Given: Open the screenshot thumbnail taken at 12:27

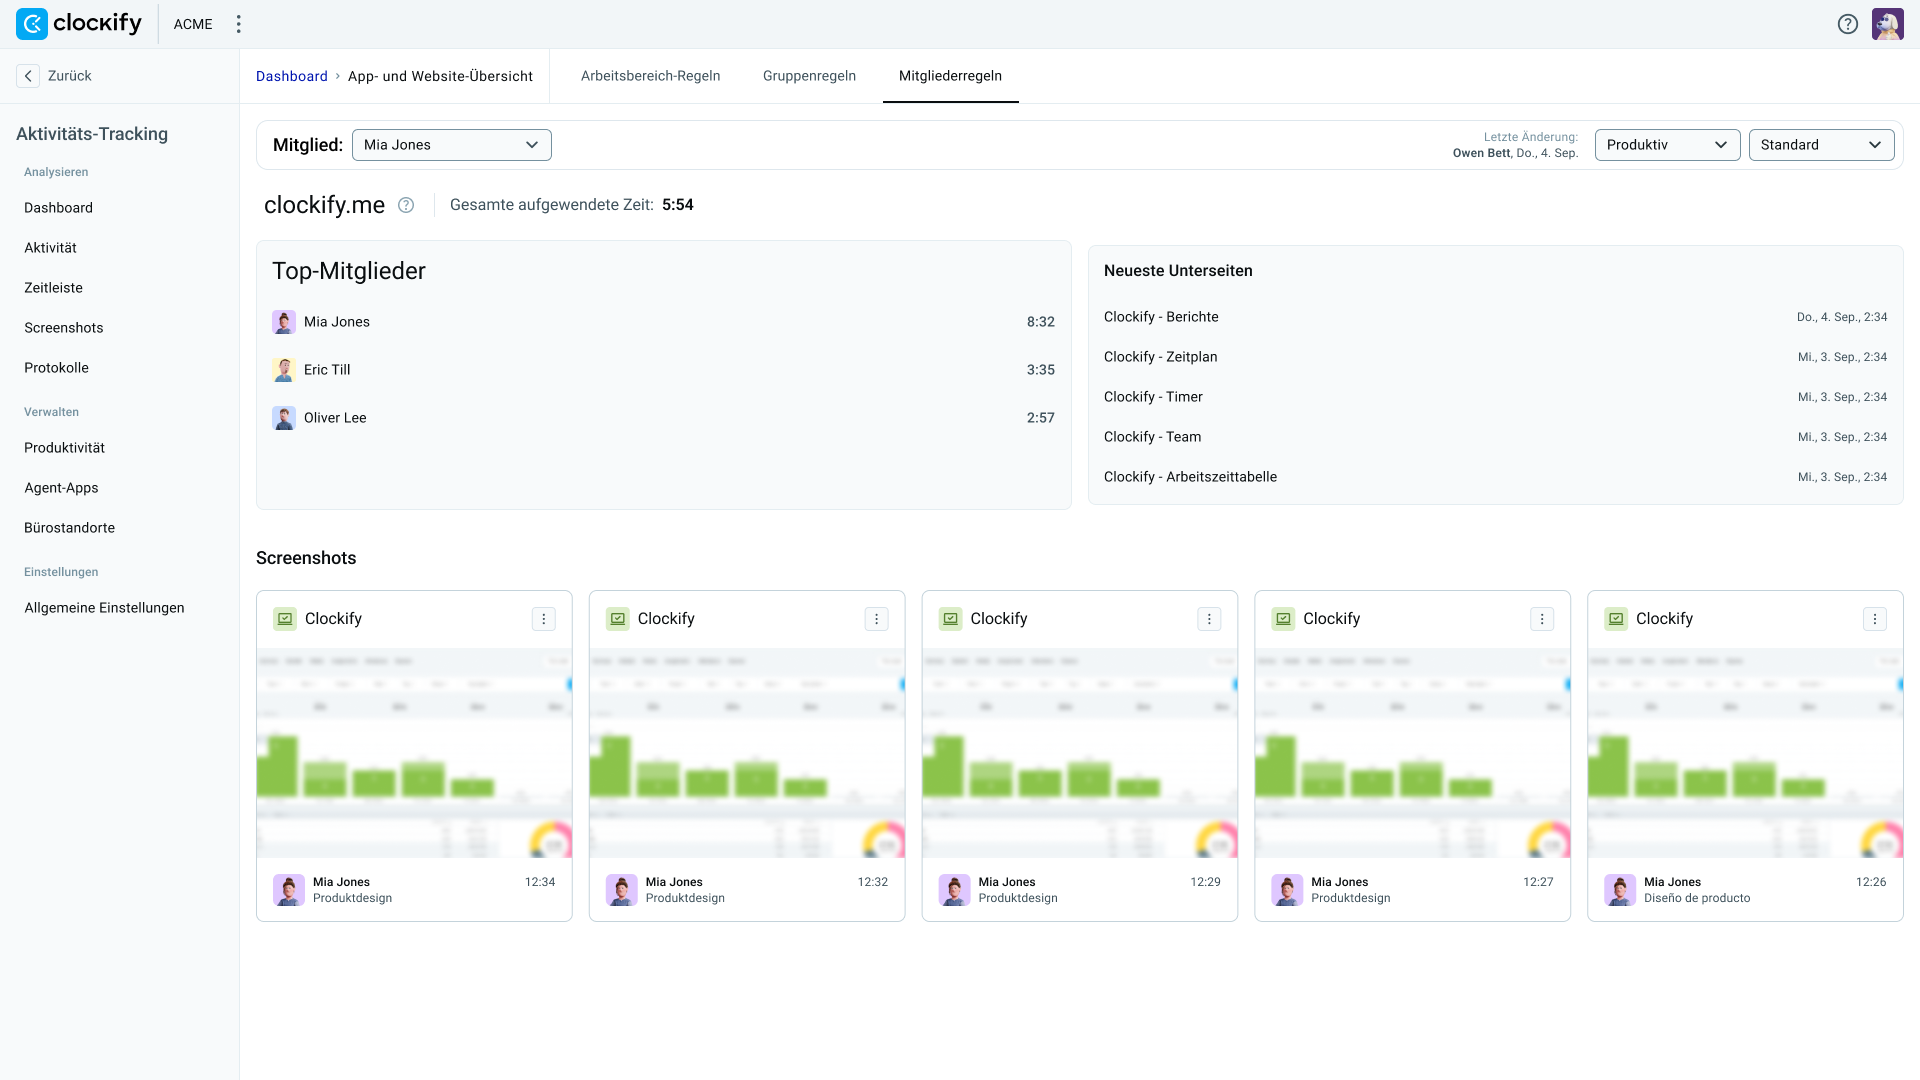Looking at the screenshot, I should point(1413,753).
